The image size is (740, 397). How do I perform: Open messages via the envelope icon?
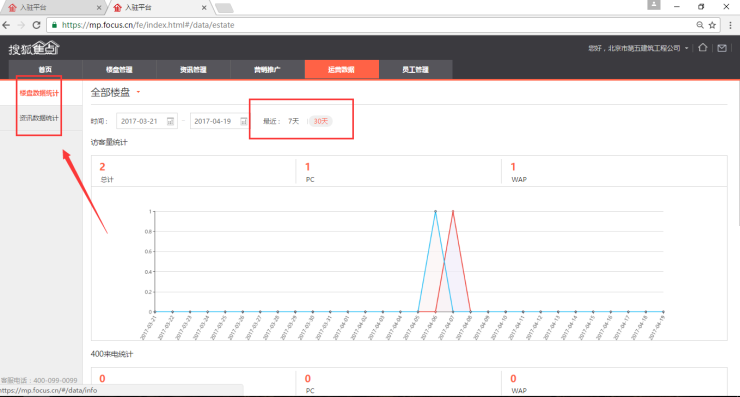click(x=722, y=48)
